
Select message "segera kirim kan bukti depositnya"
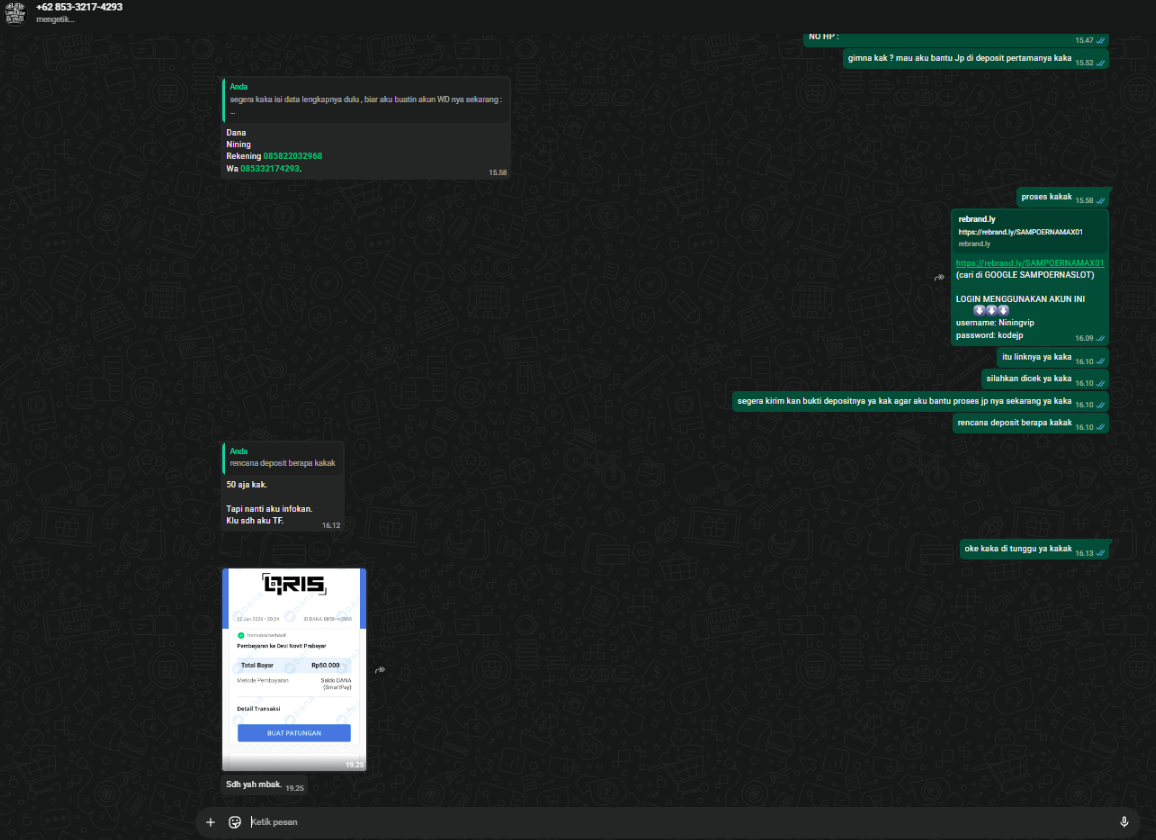[920, 401]
